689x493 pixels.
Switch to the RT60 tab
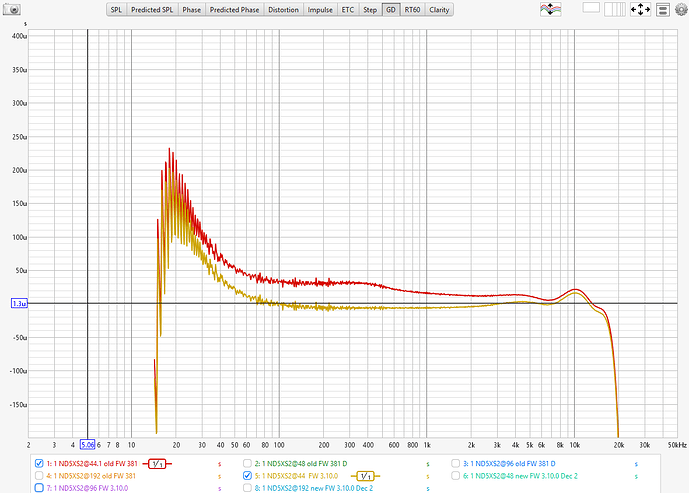tap(412, 9)
